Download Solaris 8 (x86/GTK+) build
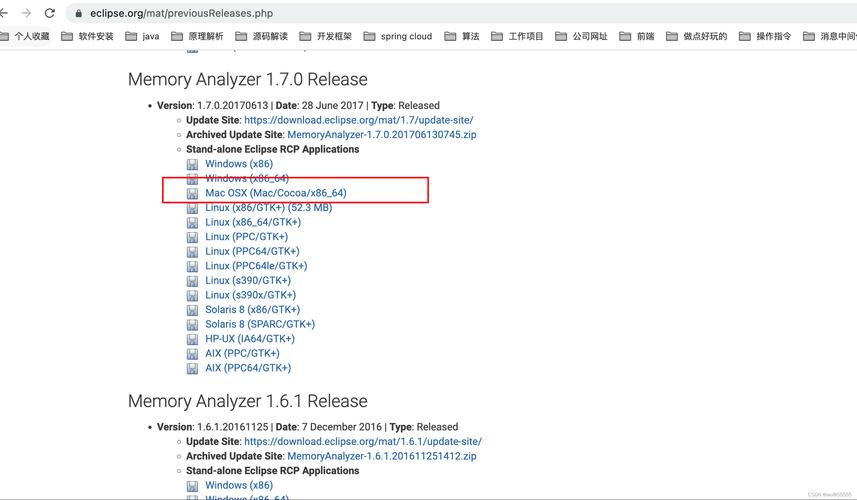 tap(253, 309)
